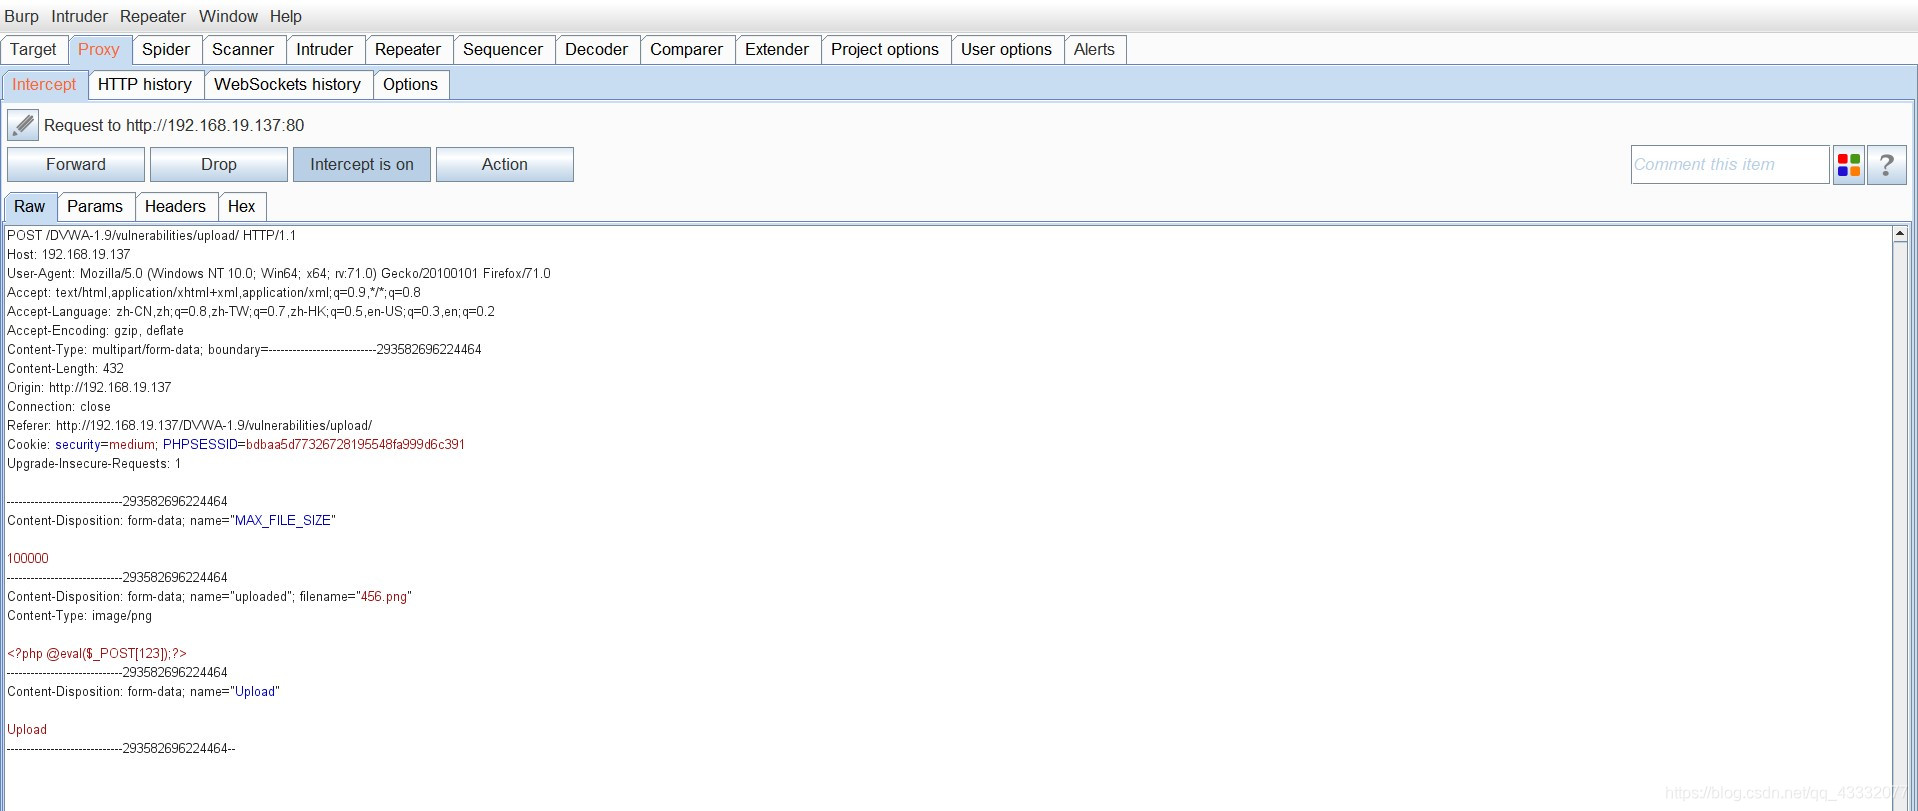Click the Comment this item field
Image resolution: width=1918 pixels, height=811 pixels.
pos(1730,165)
